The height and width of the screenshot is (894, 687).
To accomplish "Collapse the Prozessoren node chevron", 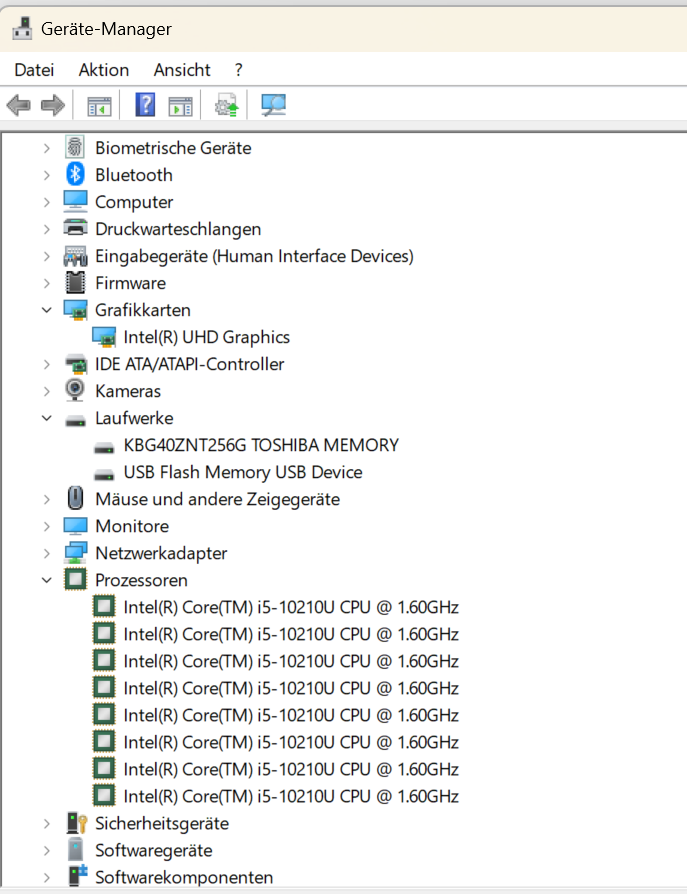I will pos(47,580).
